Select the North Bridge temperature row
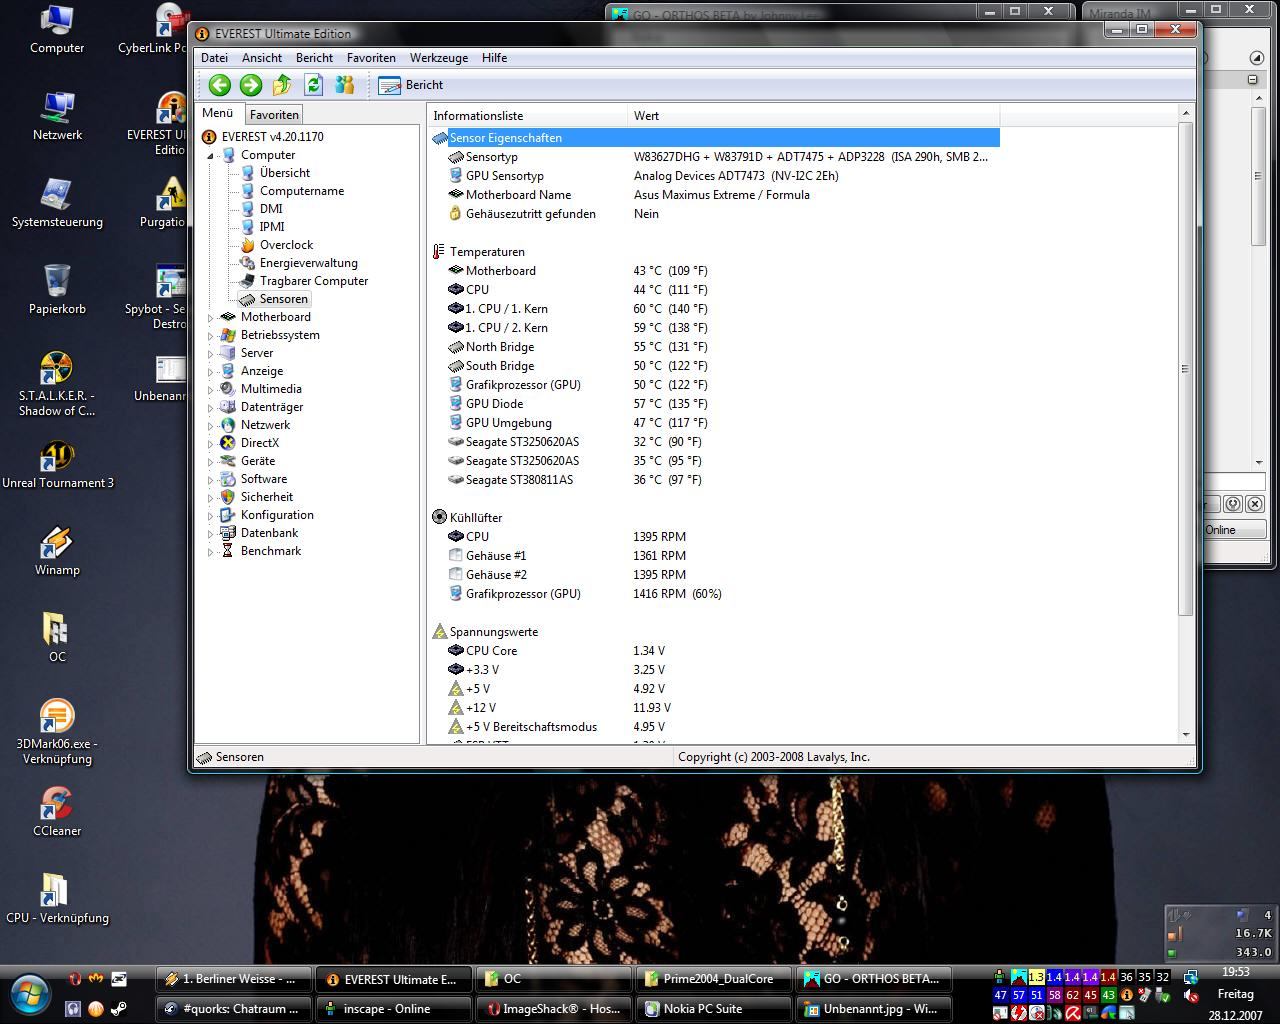This screenshot has height=1024, width=1280. coord(714,347)
